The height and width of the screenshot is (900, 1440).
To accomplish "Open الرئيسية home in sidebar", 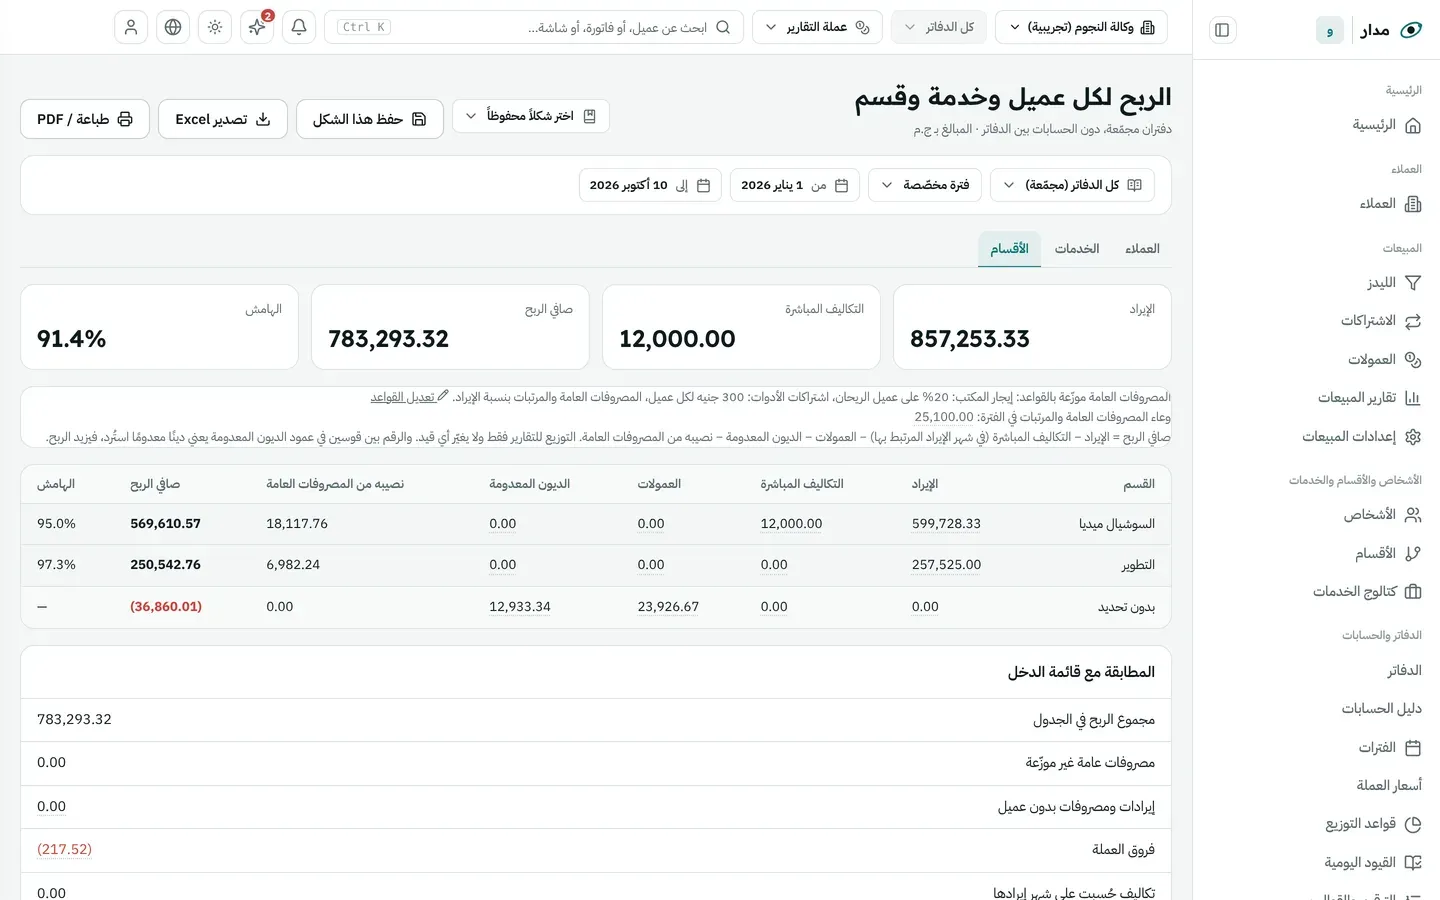I will 1387,126.
